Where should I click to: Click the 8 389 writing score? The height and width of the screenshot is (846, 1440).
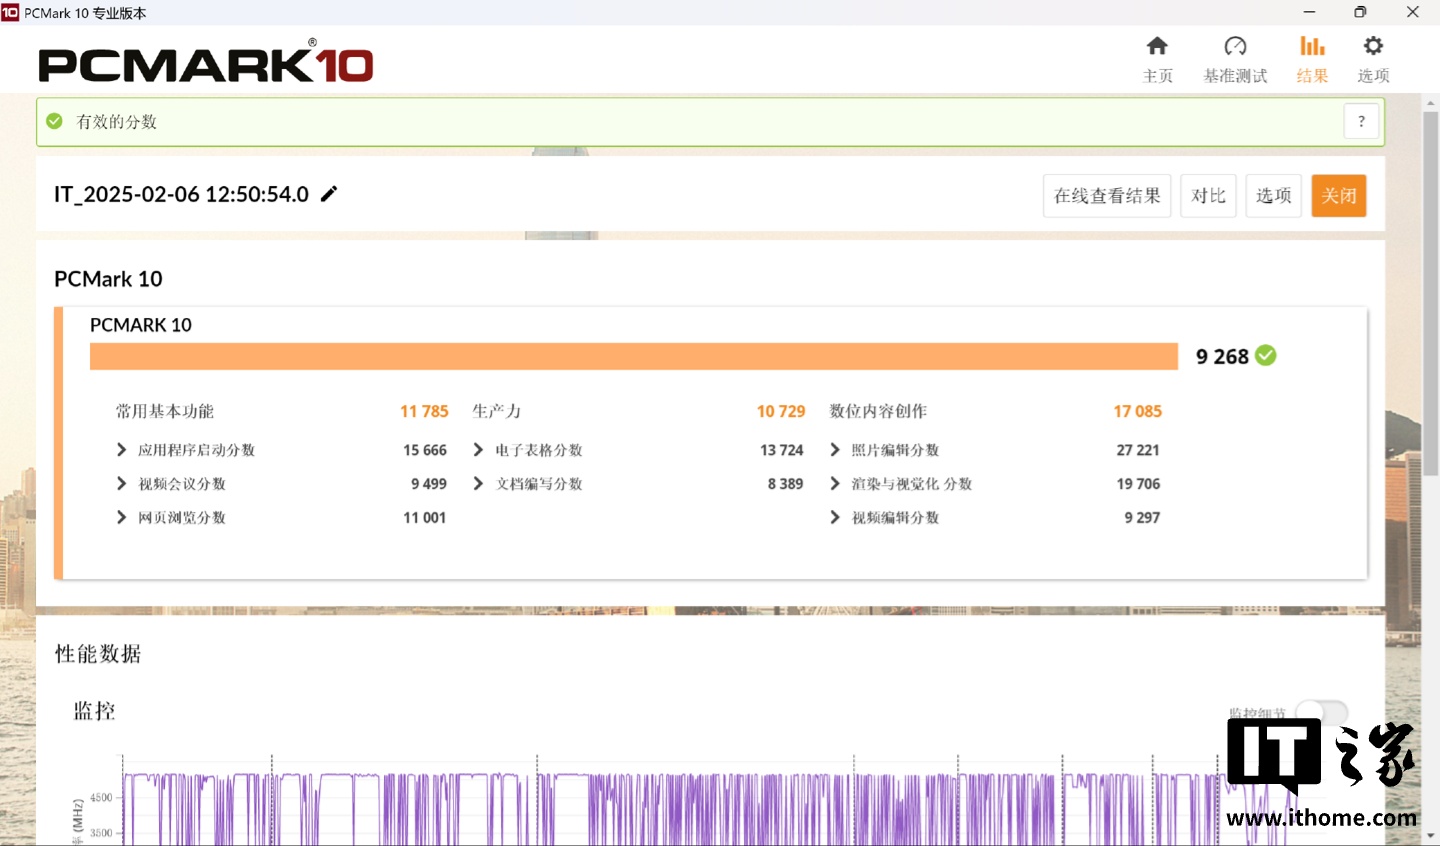point(786,484)
